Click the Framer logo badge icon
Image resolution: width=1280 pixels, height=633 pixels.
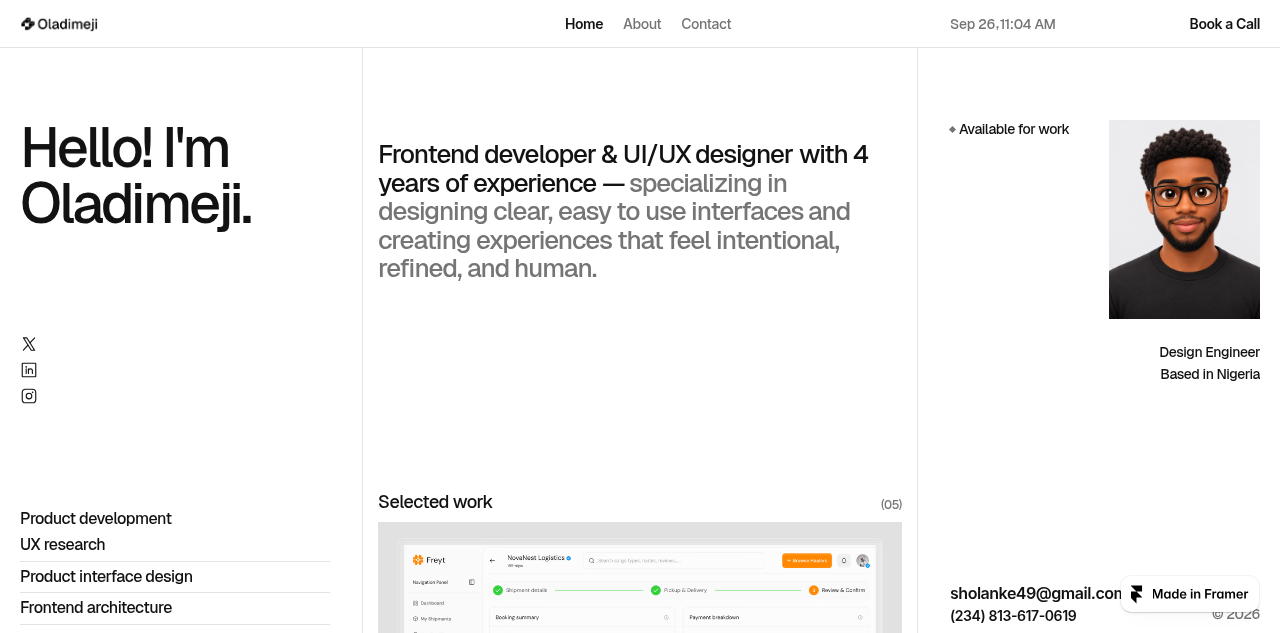tap(1137, 594)
